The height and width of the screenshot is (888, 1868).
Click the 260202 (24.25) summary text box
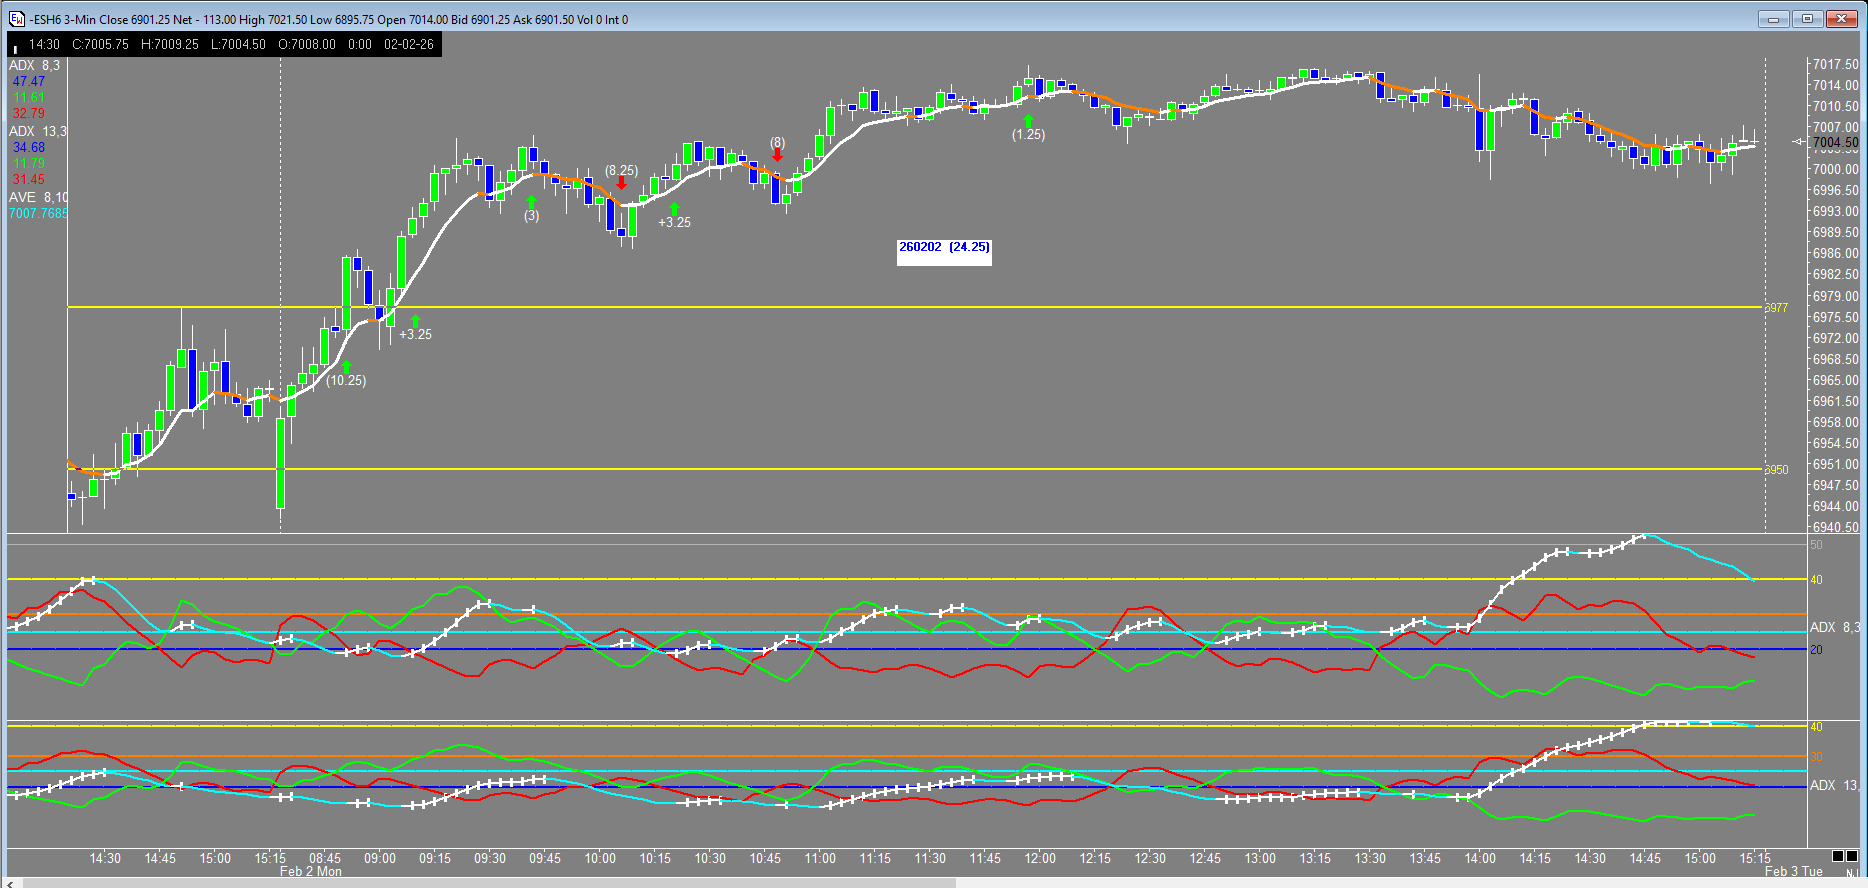944,247
